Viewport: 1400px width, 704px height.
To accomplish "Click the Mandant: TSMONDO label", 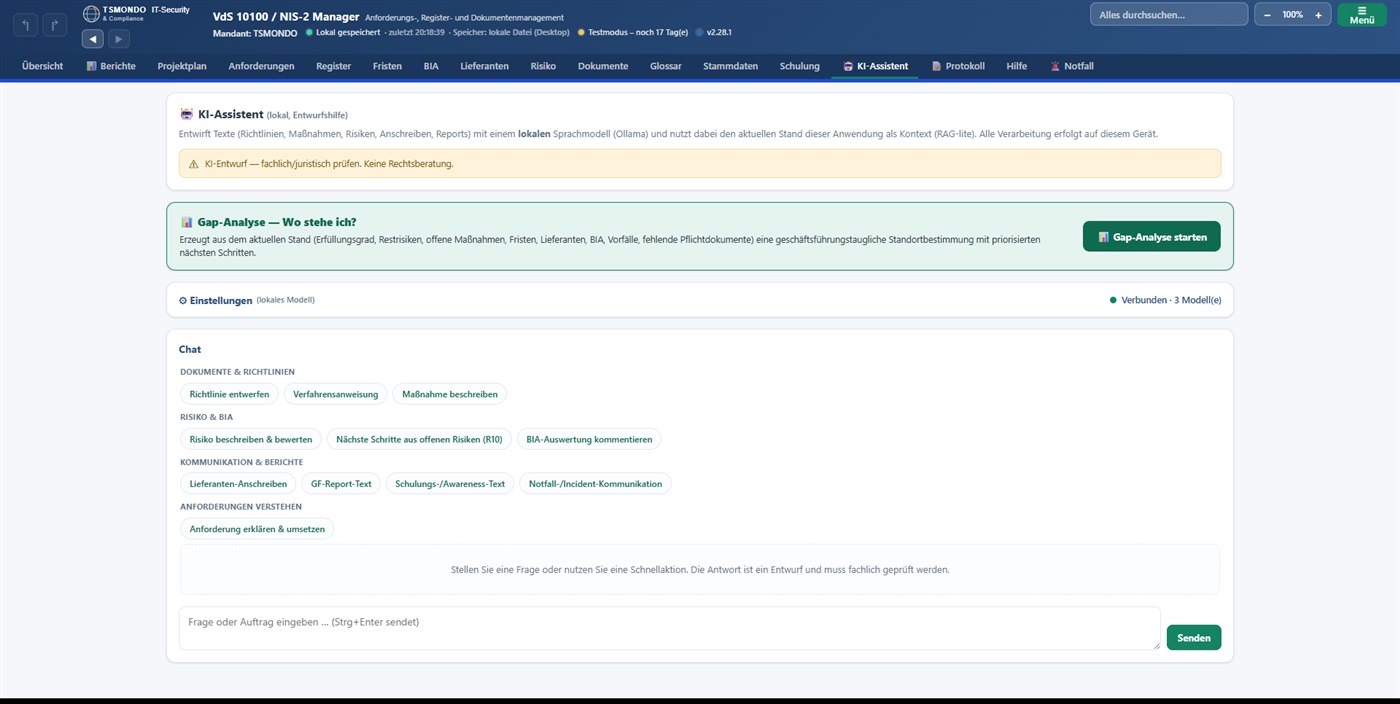I will pos(256,33).
